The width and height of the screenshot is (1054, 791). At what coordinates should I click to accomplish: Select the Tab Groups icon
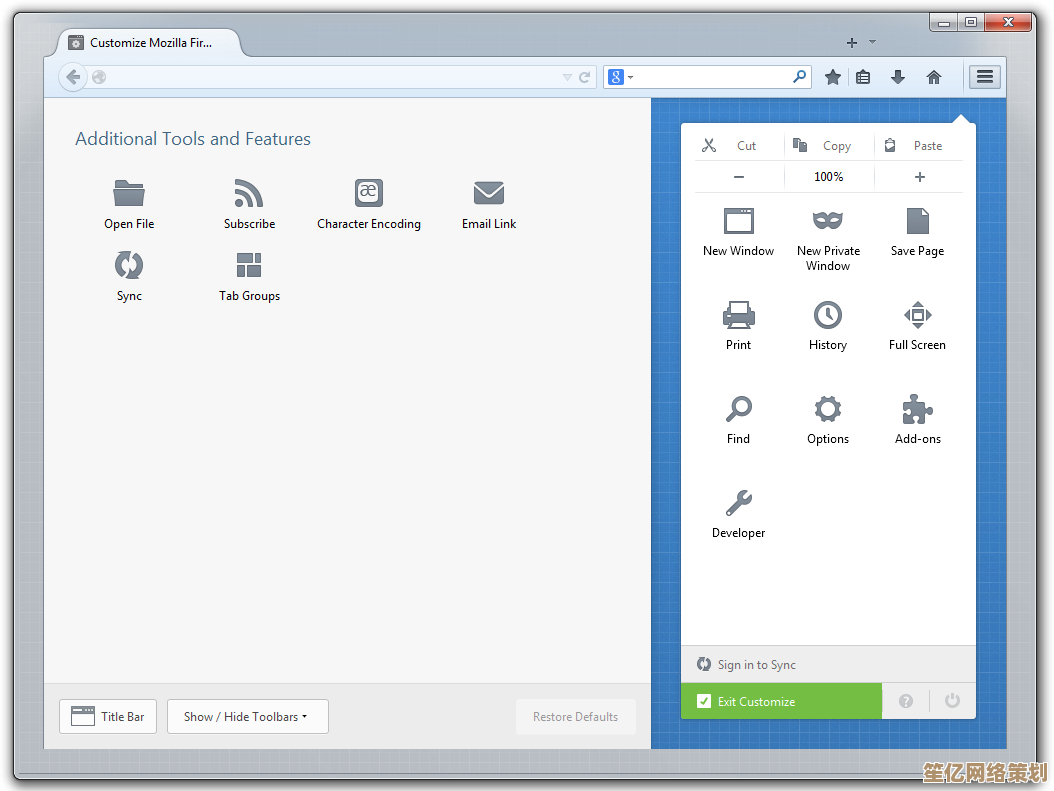tap(249, 265)
